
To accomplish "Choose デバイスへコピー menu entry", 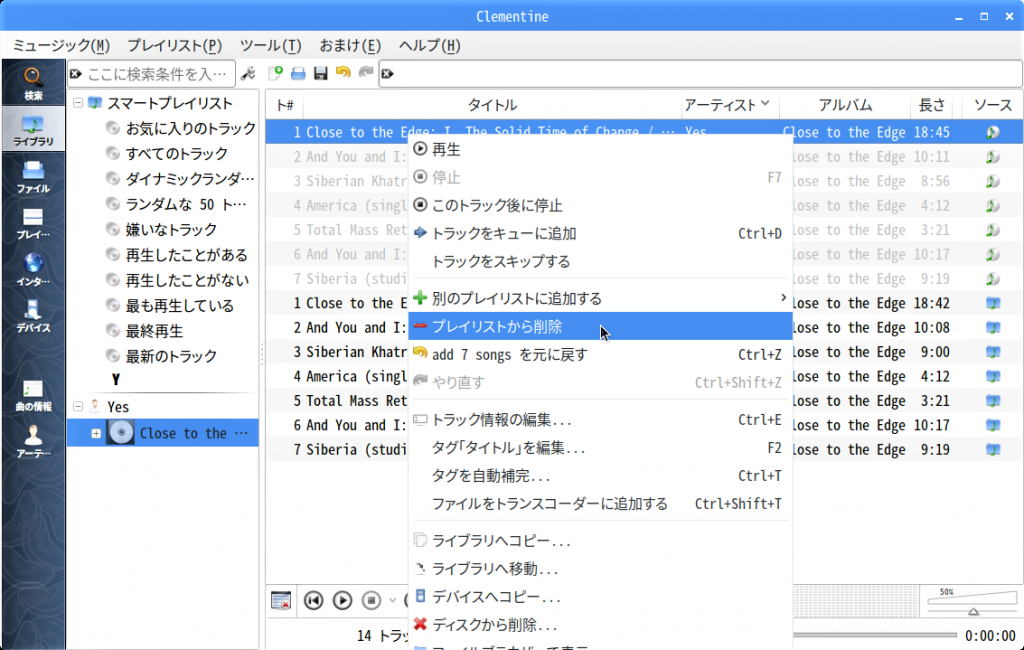I will click(600, 597).
